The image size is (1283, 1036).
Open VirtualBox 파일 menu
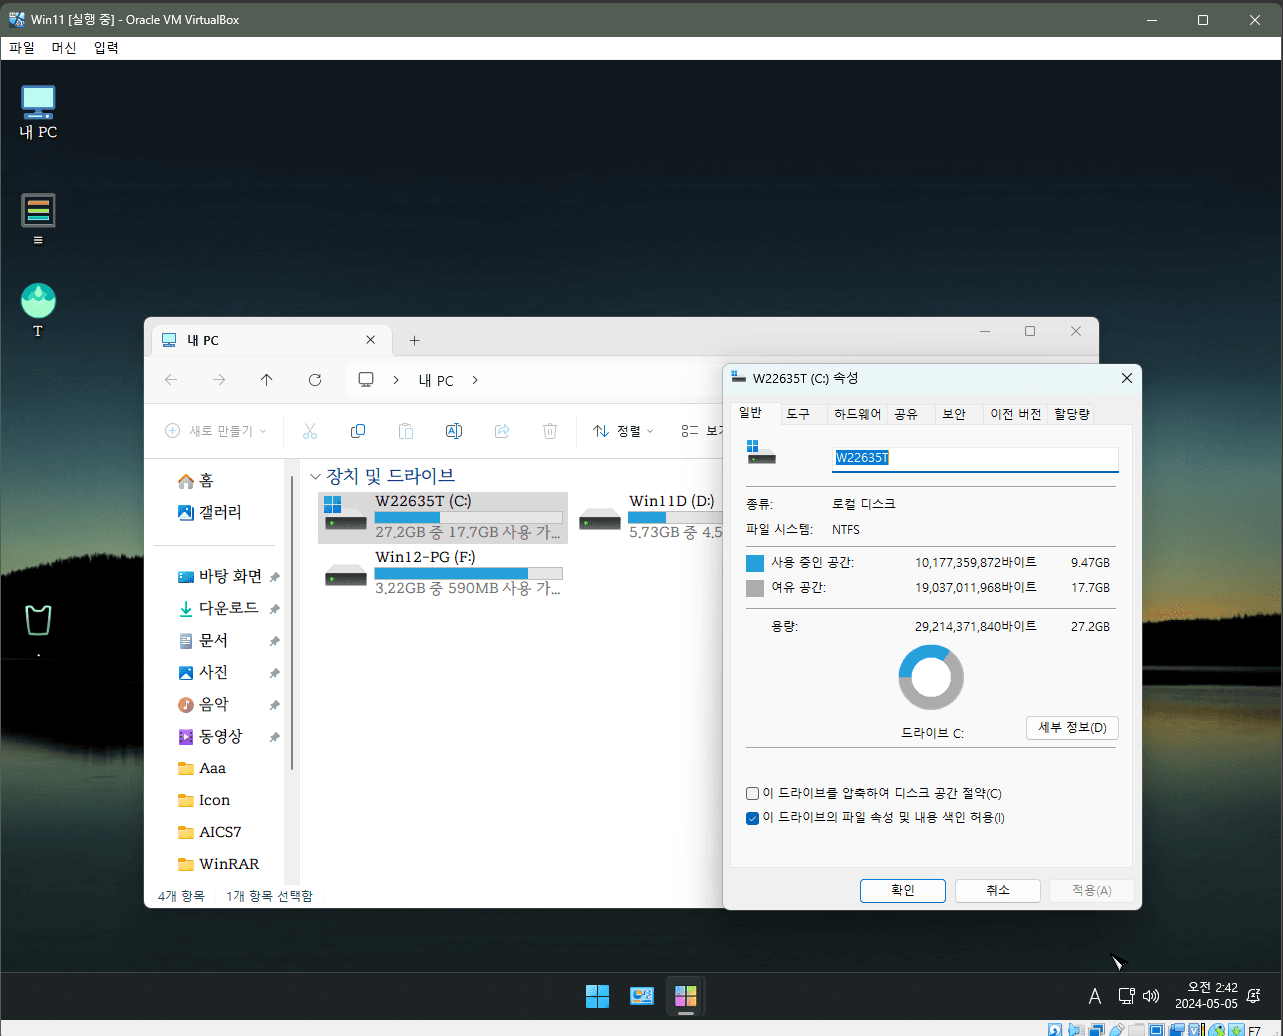point(22,48)
